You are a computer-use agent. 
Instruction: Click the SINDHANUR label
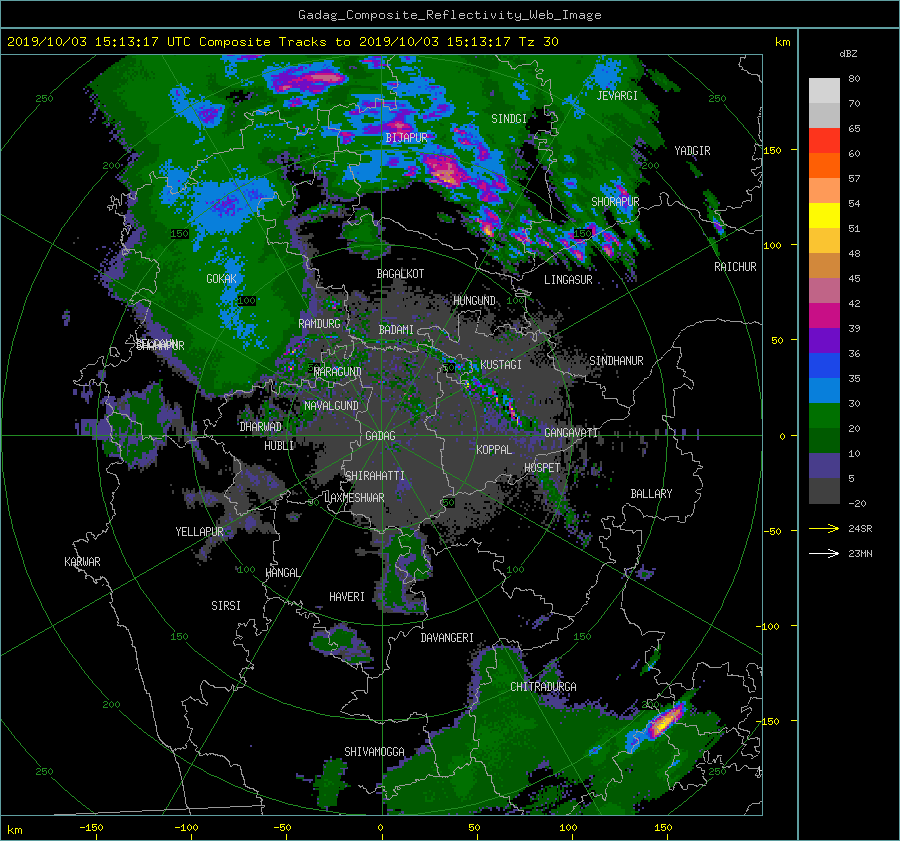click(616, 361)
